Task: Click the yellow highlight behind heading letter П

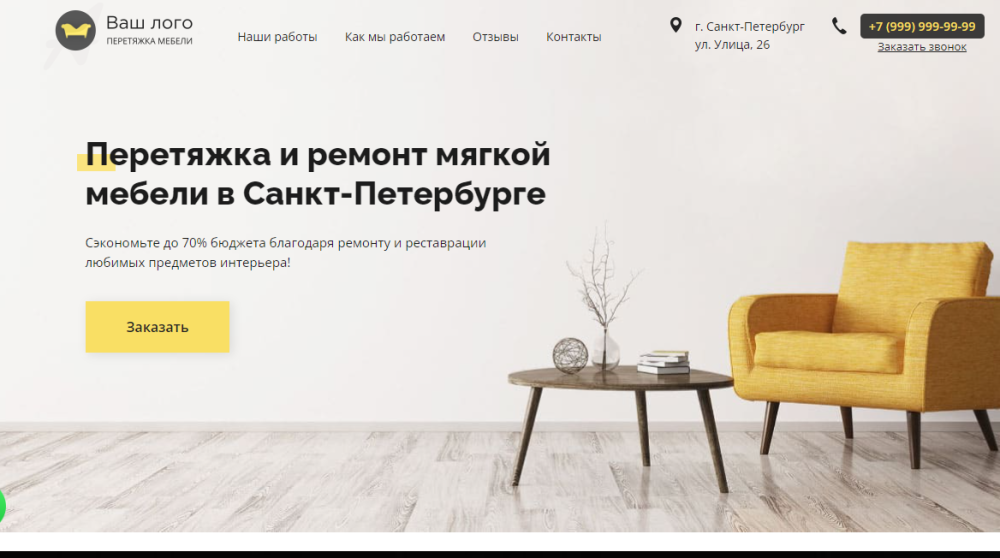Action: 96,162
